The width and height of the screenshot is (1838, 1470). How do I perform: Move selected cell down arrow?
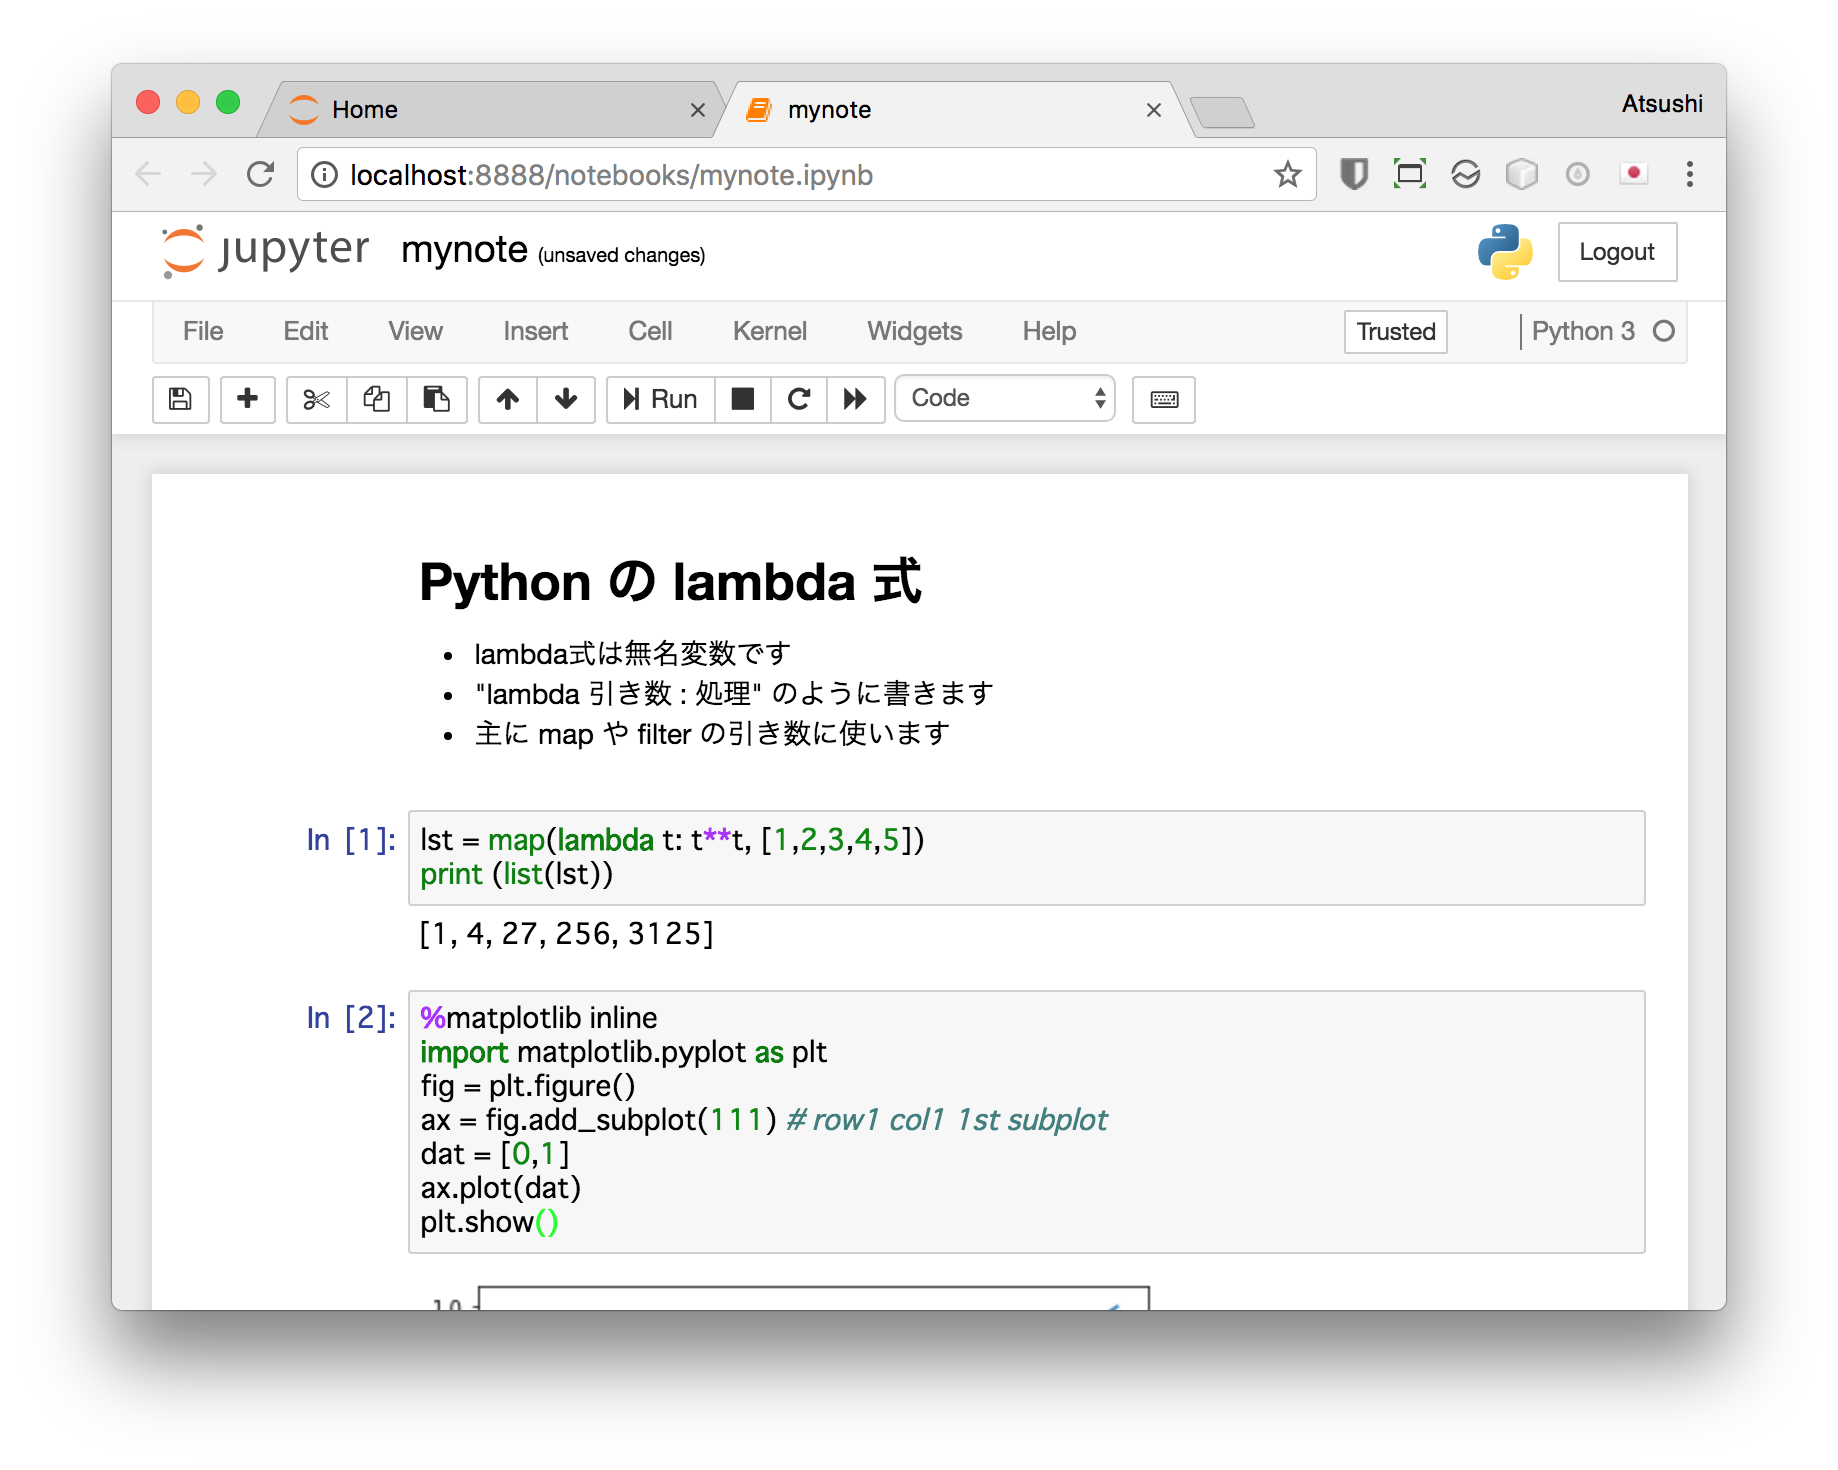click(x=566, y=399)
